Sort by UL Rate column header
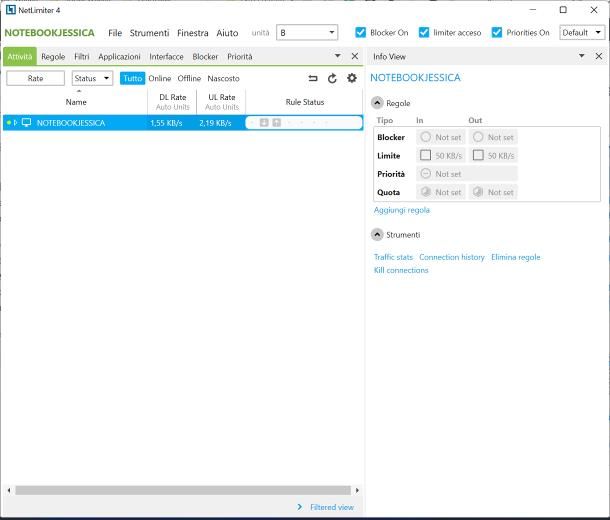 tap(222, 102)
